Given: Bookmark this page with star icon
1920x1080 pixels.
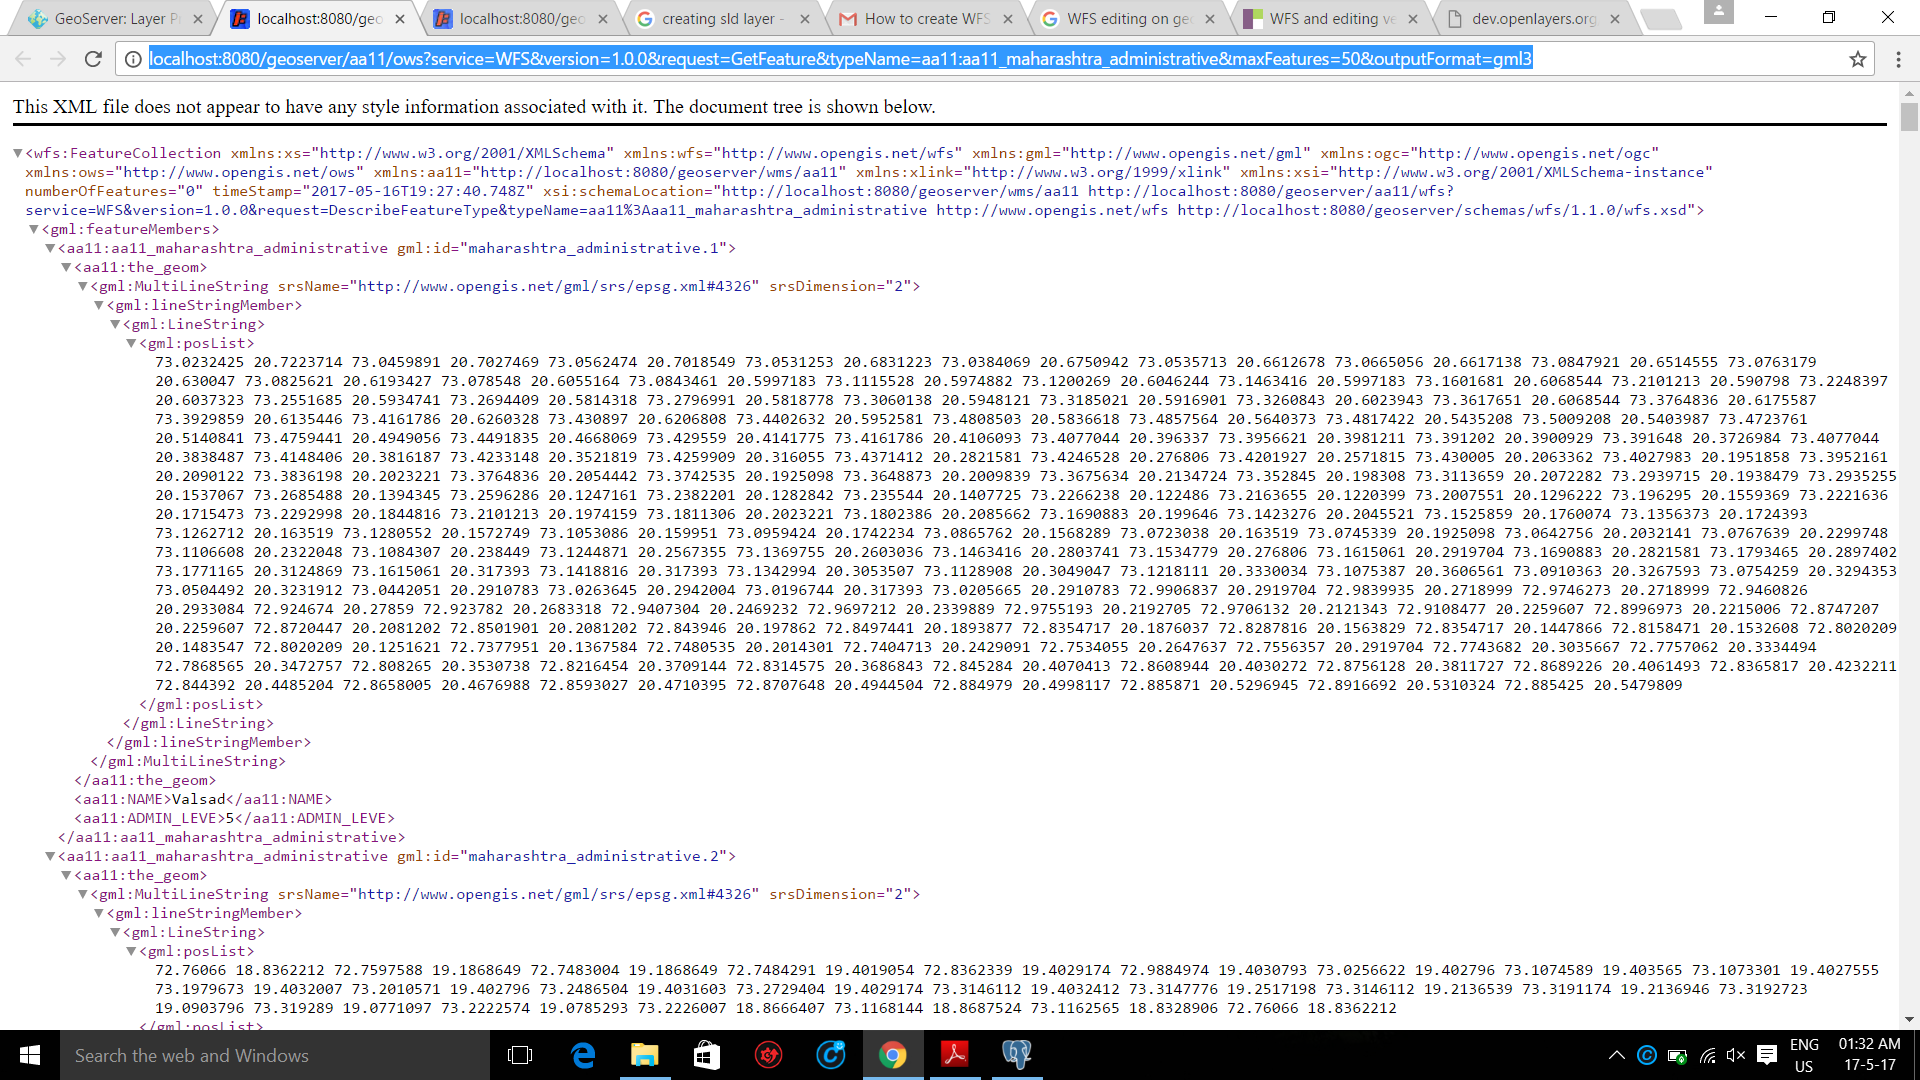Looking at the screenshot, I should click(1857, 59).
